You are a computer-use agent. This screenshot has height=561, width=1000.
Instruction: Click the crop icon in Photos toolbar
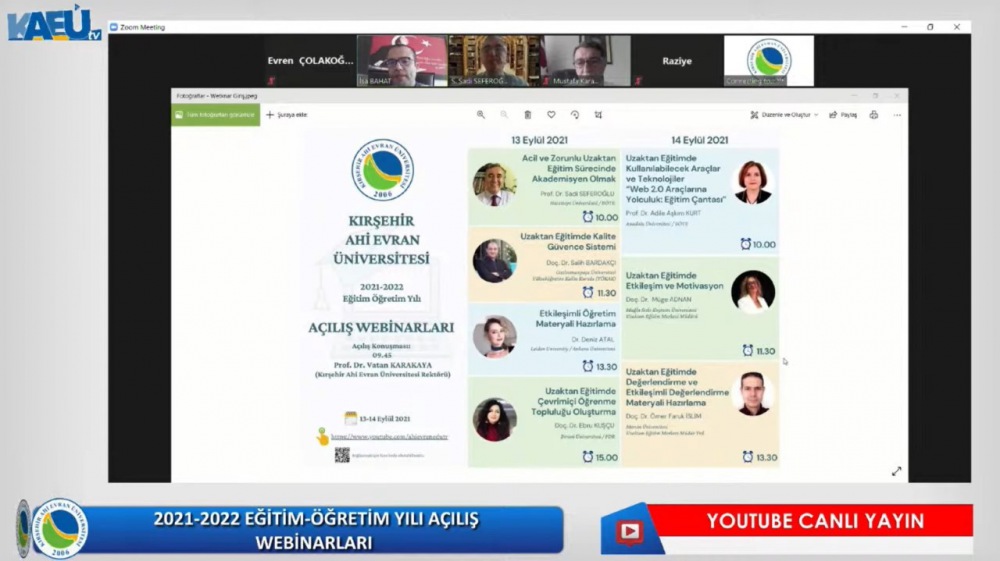[598, 115]
